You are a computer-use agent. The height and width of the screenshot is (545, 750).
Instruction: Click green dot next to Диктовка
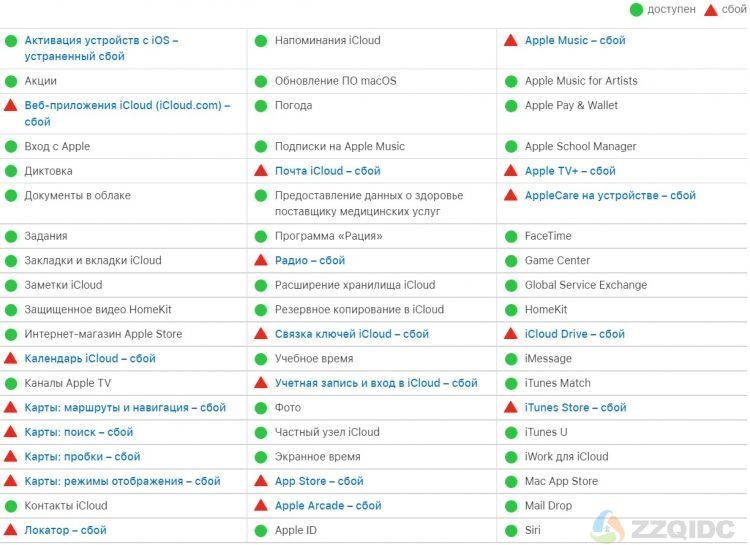click(x=11, y=171)
